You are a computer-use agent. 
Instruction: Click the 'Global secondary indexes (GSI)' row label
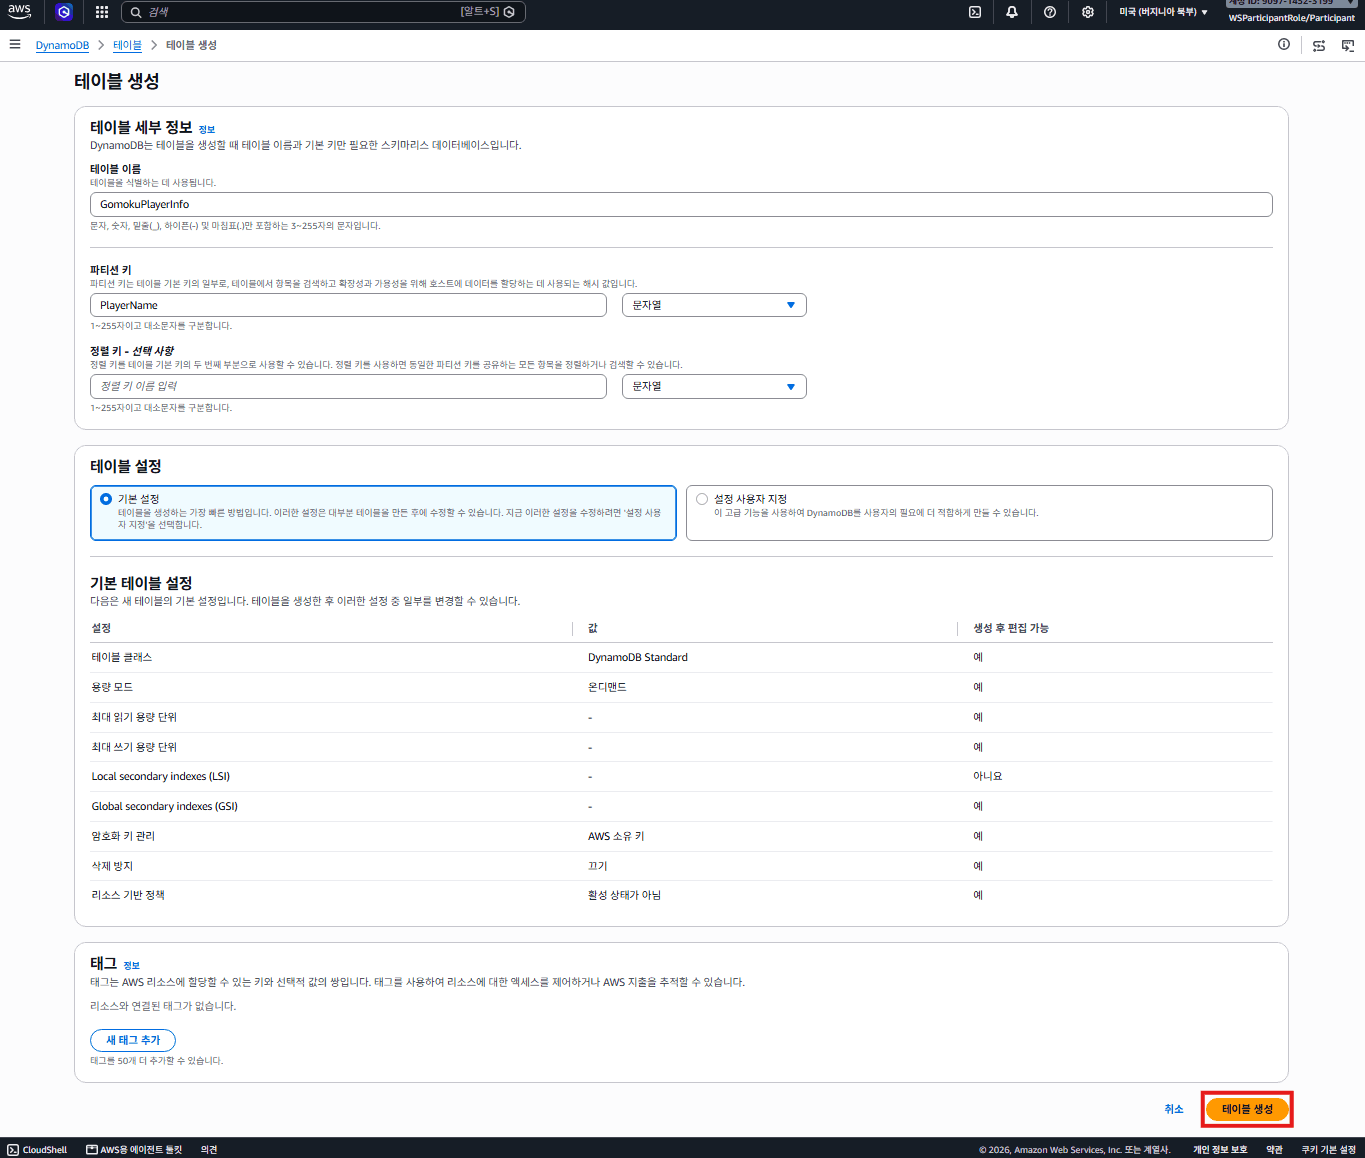click(x=165, y=806)
